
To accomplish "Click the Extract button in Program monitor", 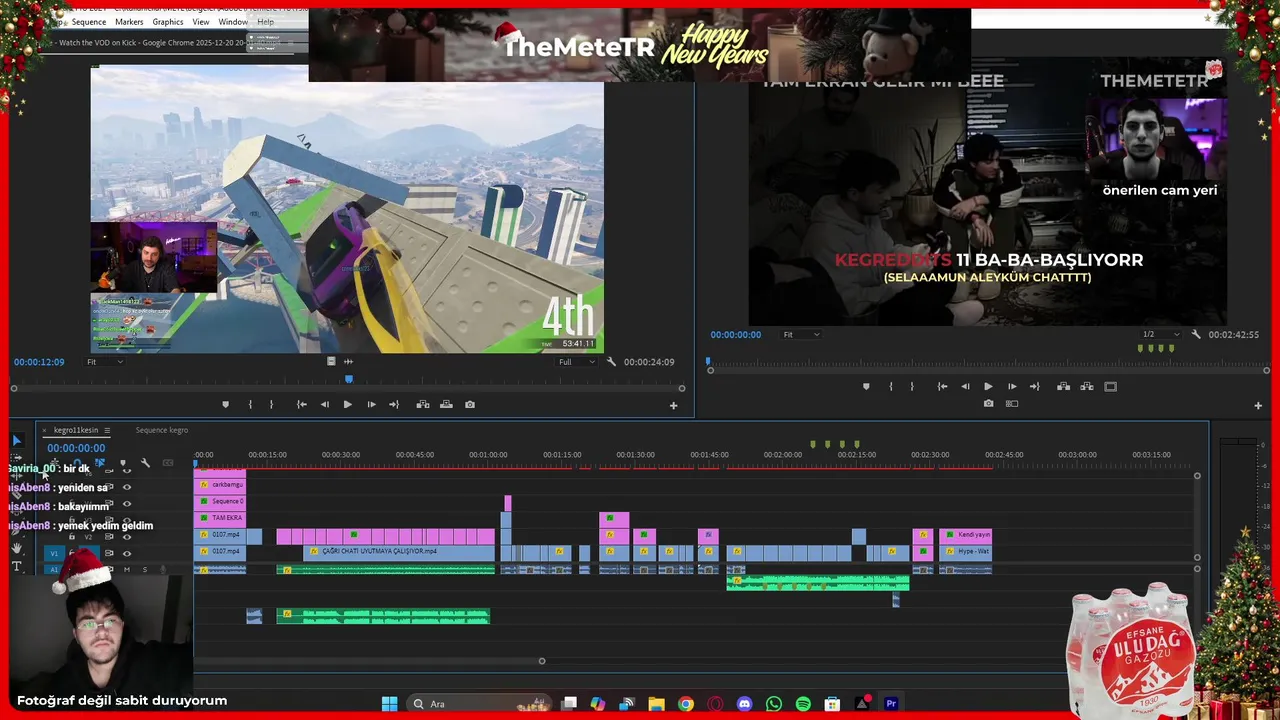I will click(x=1087, y=386).
